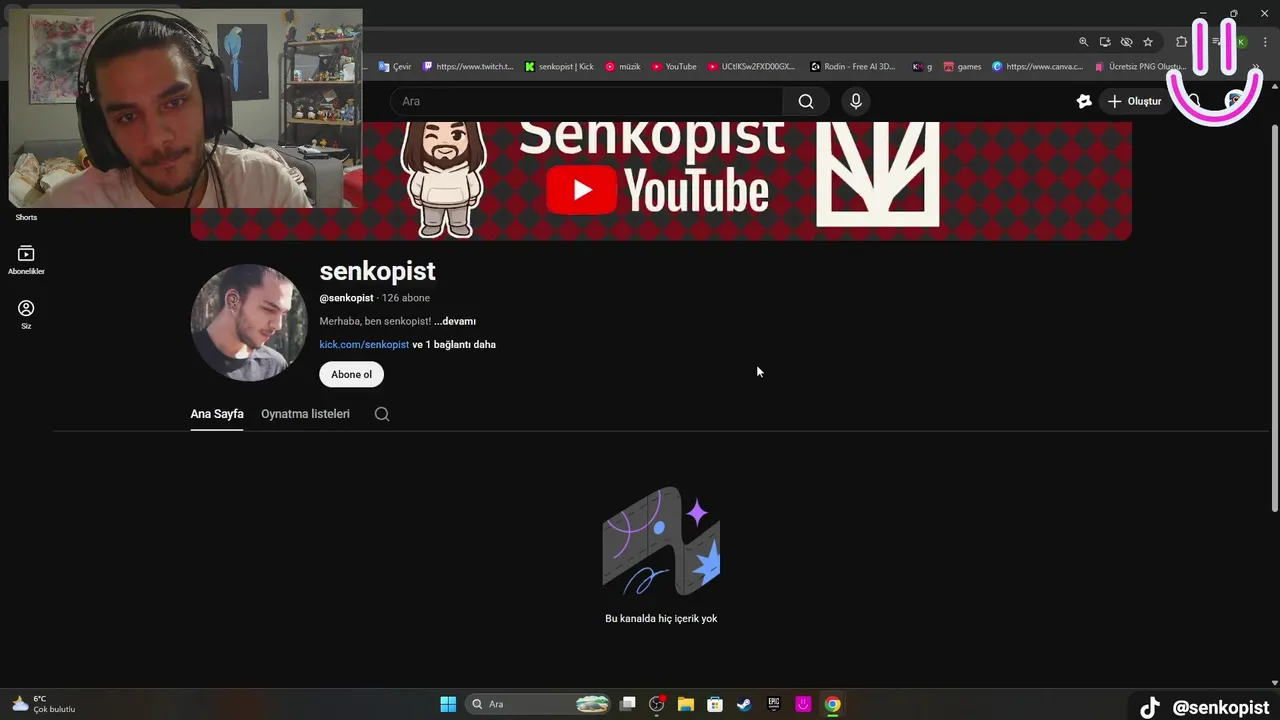The height and width of the screenshot is (720, 1280).
Task: Click the @senkopist handle text
Action: pyautogui.click(x=346, y=298)
